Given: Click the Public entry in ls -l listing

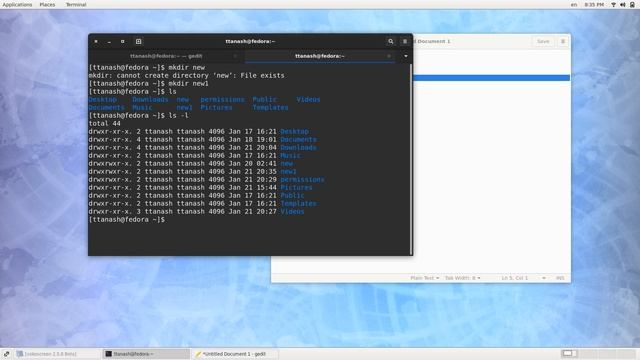Looking at the screenshot, I should (292, 196).
